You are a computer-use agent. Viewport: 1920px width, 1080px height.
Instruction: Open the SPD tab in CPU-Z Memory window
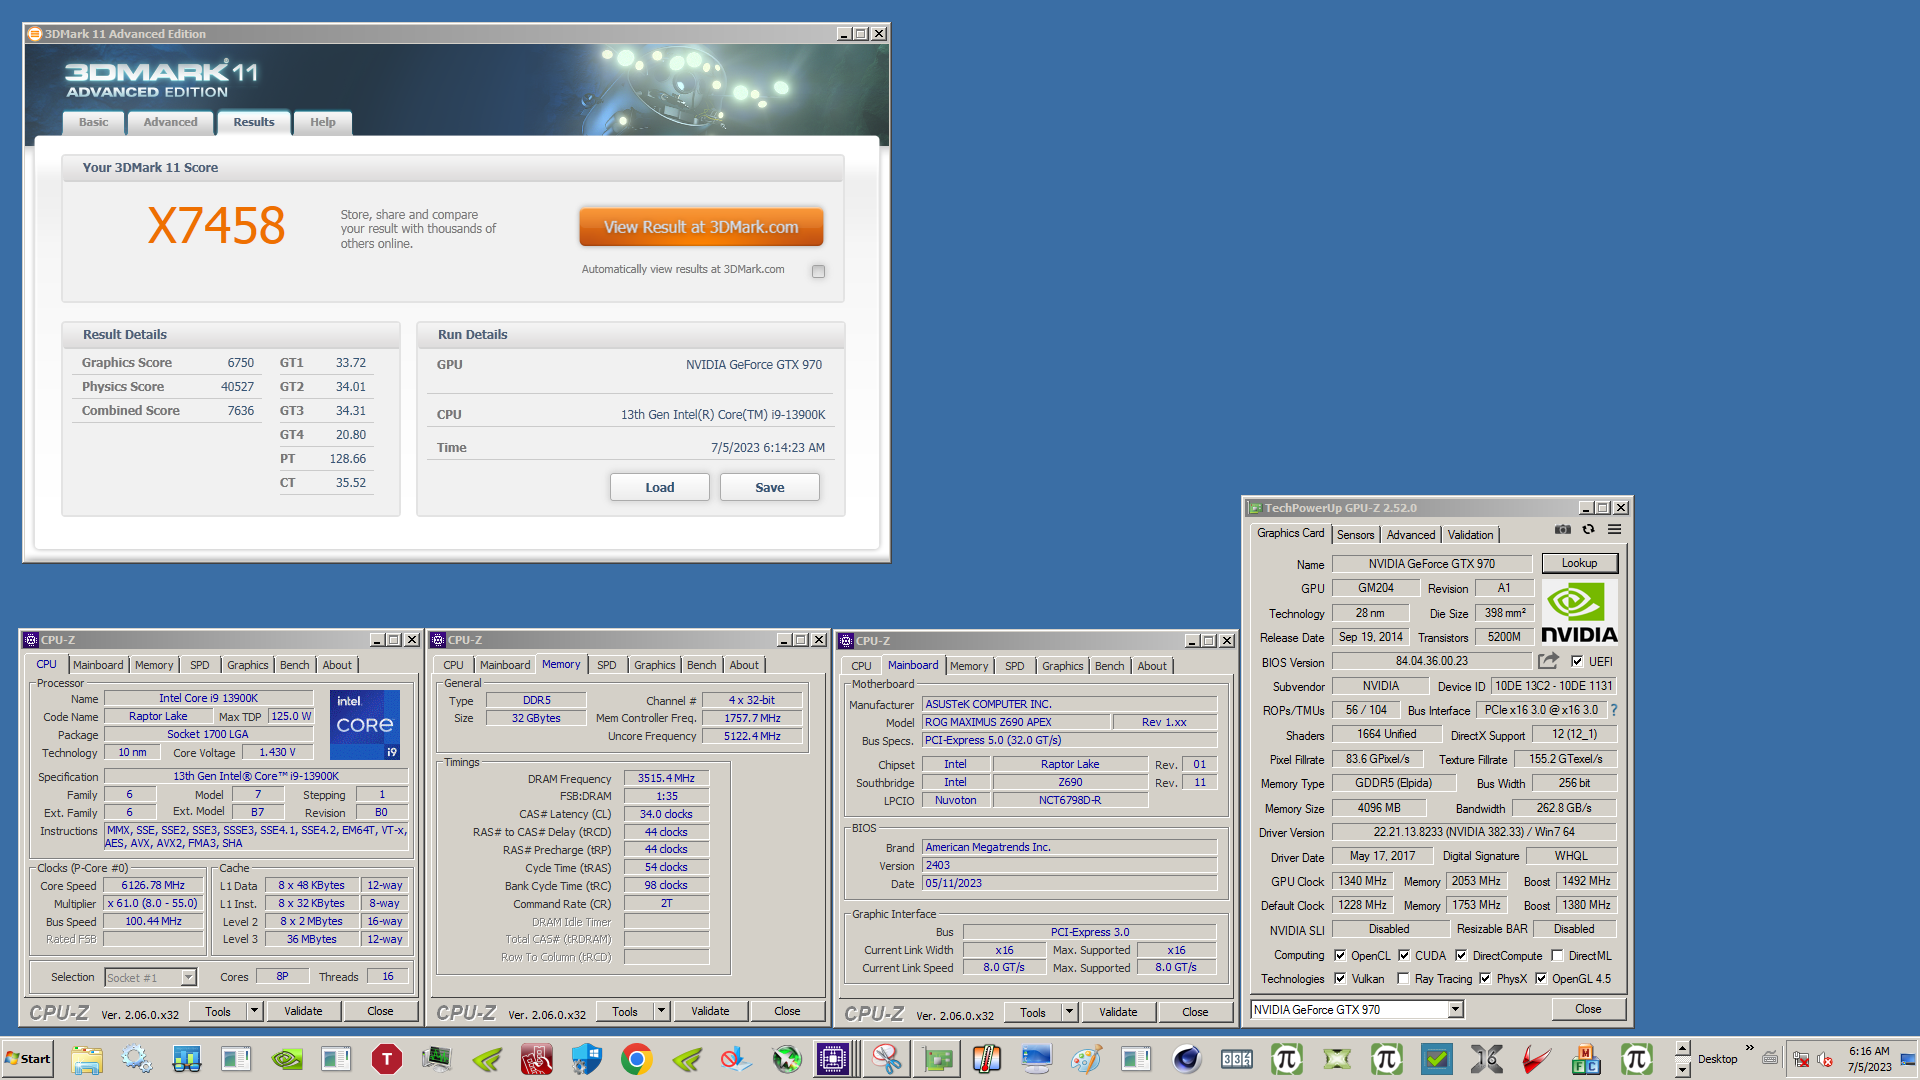click(x=607, y=665)
